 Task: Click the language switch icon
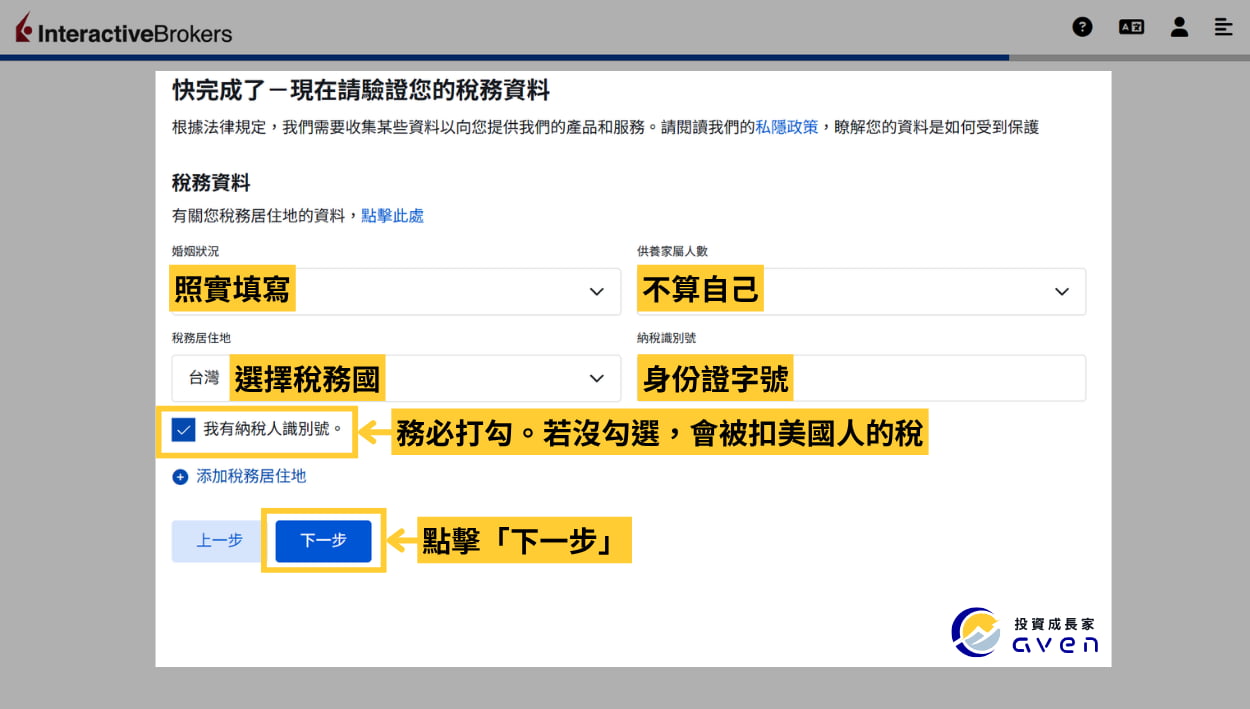(1131, 27)
